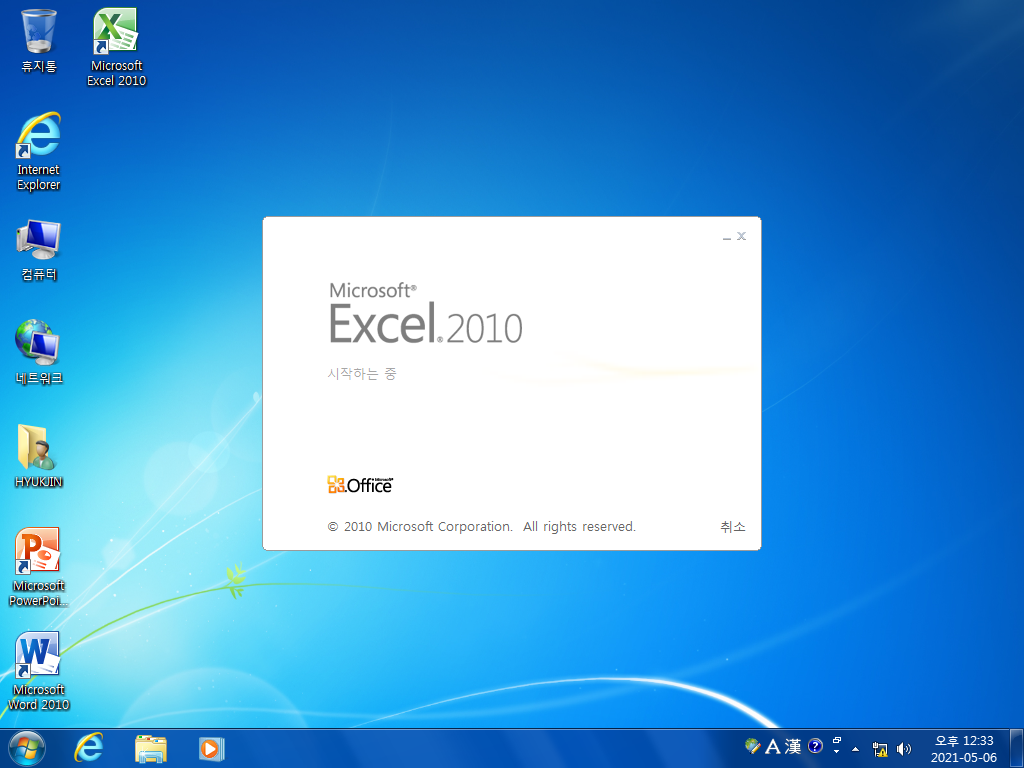Screen dimensions: 1024x768
Task: Cancel Excel startup with 취소
Action: pos(733,526)
